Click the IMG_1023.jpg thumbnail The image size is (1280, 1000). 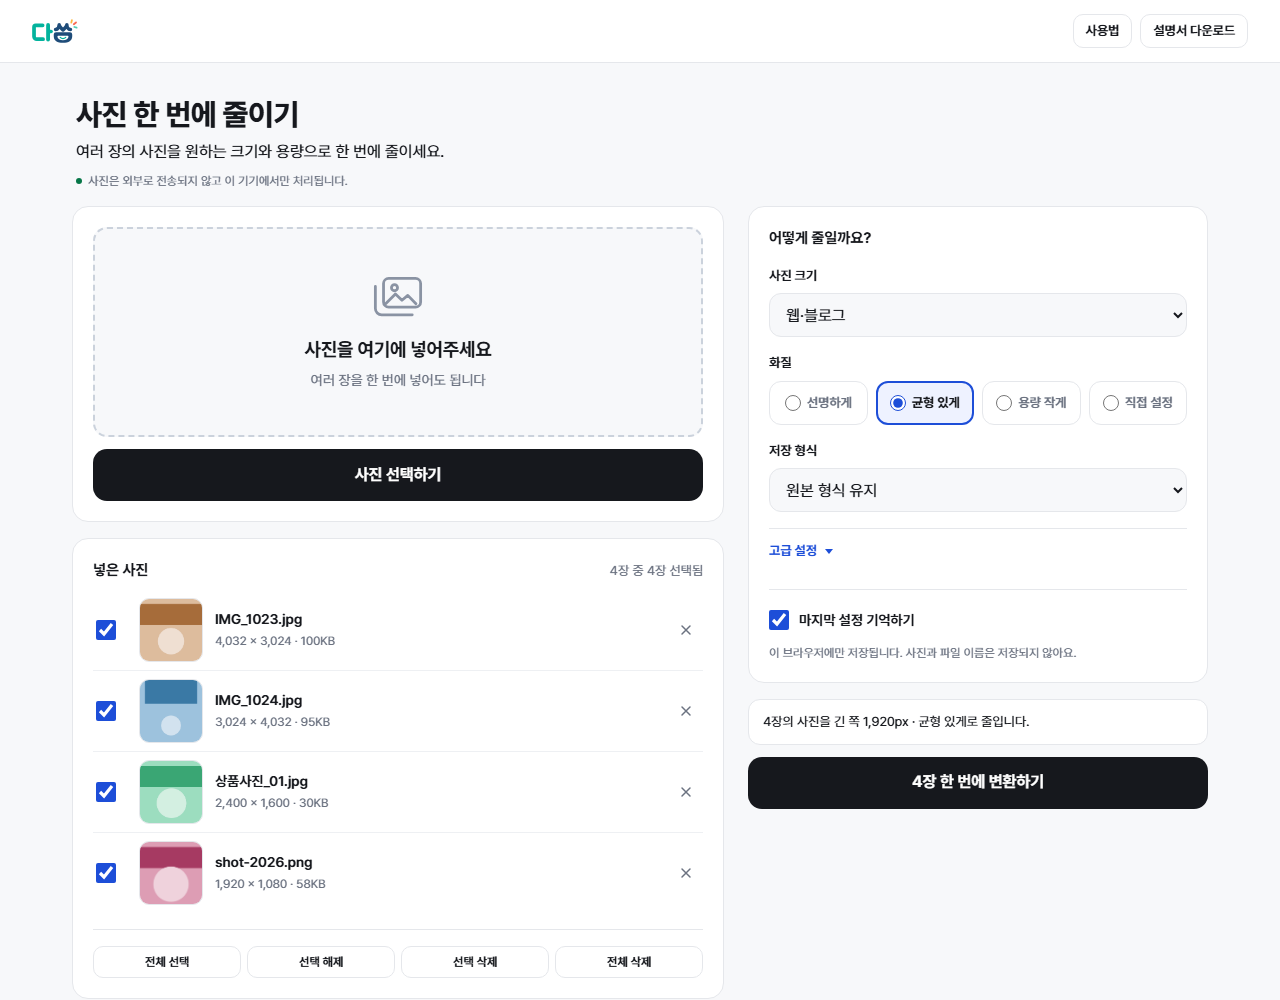tap(171, 630)
